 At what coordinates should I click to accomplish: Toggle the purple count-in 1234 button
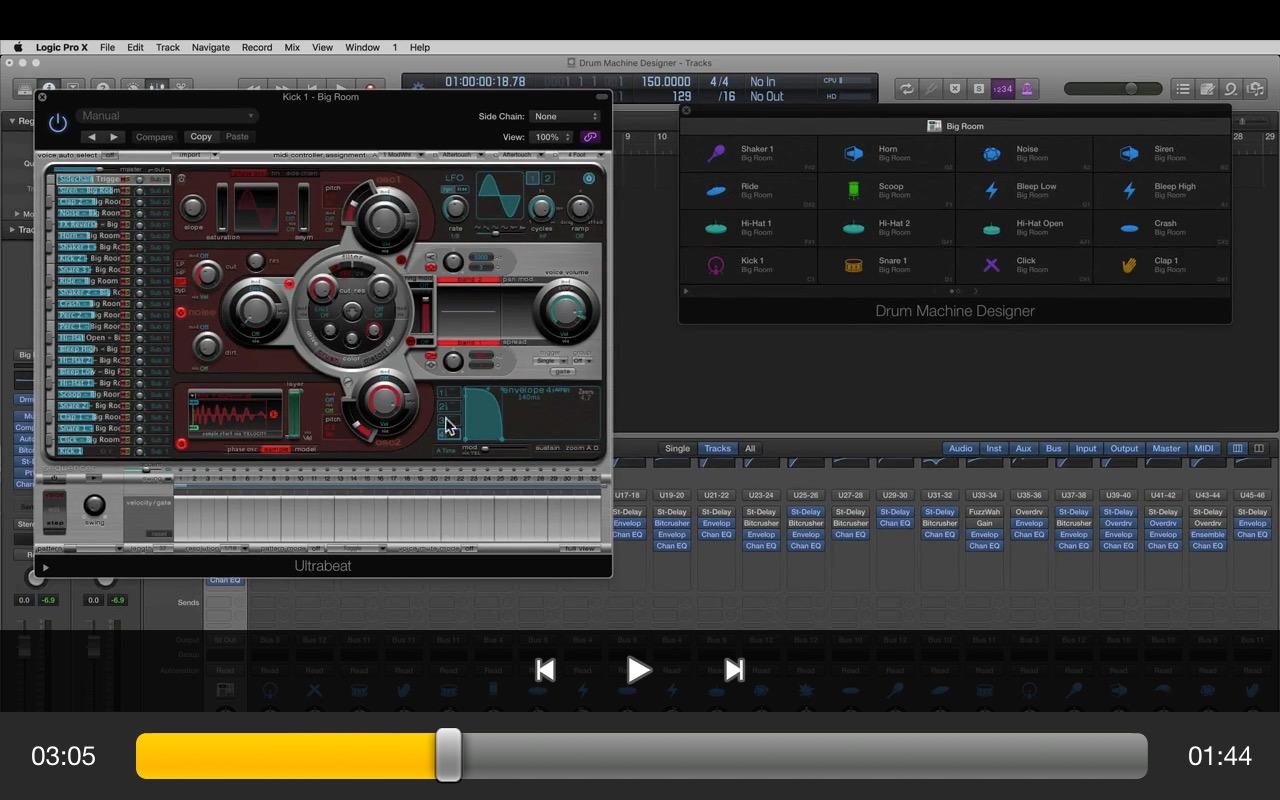click(1002, 89)
